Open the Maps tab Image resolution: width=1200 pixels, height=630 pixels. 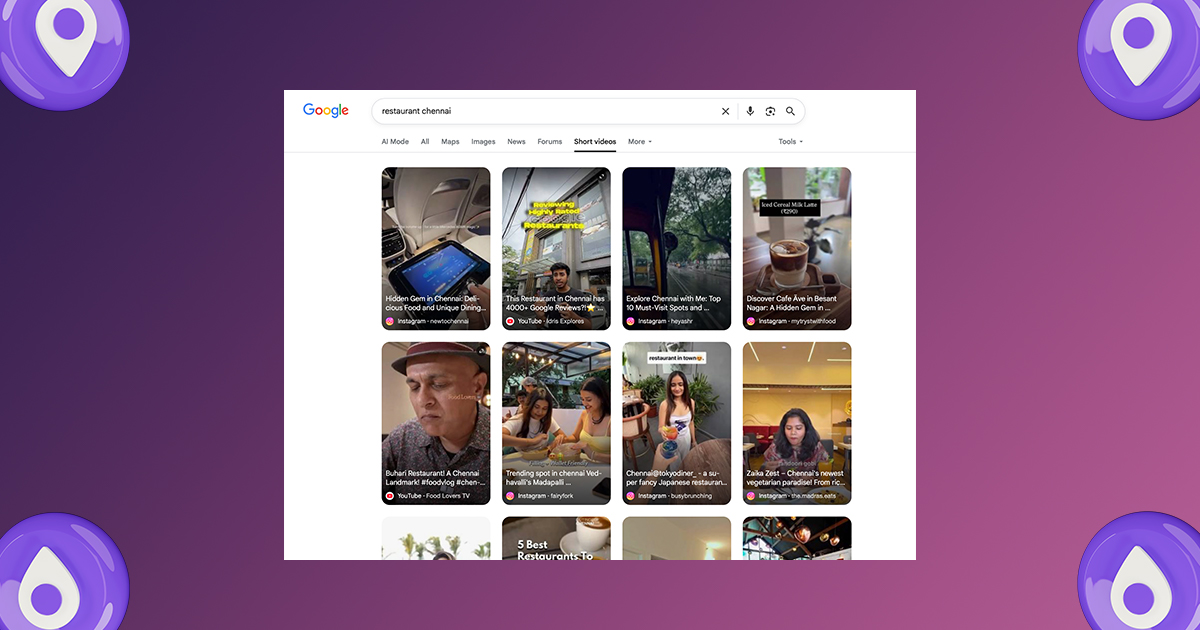pyautogui.click(x=450, y=142)
